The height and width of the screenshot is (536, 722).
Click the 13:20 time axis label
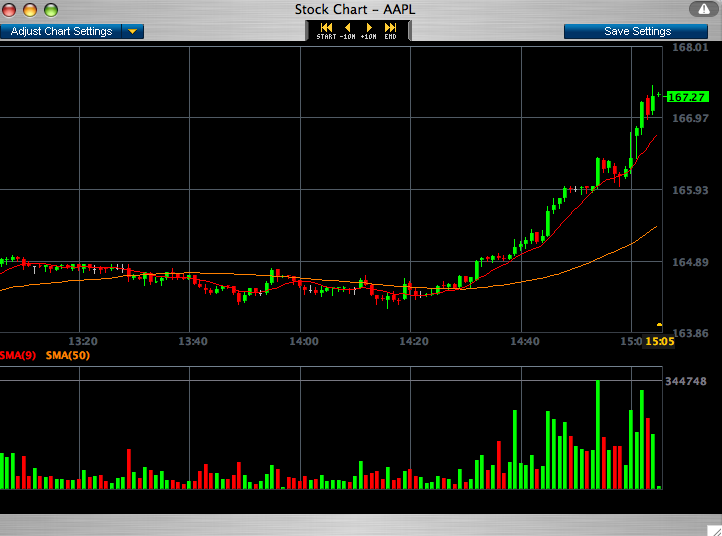click(83, 341)
